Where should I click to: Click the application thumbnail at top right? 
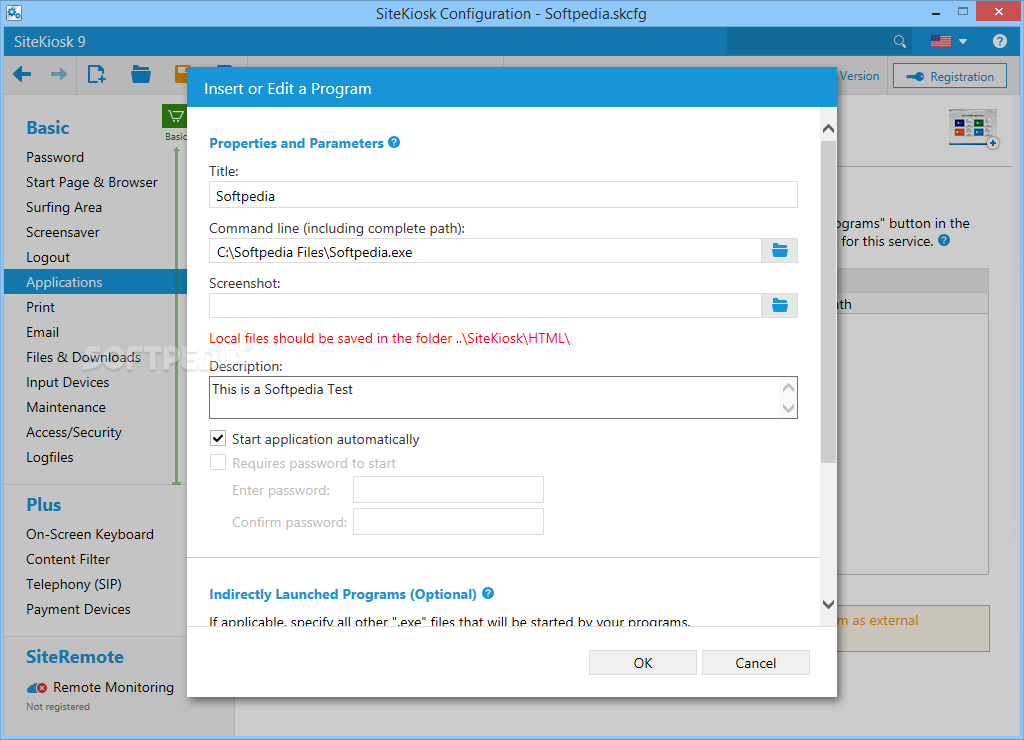pos(973,128)
